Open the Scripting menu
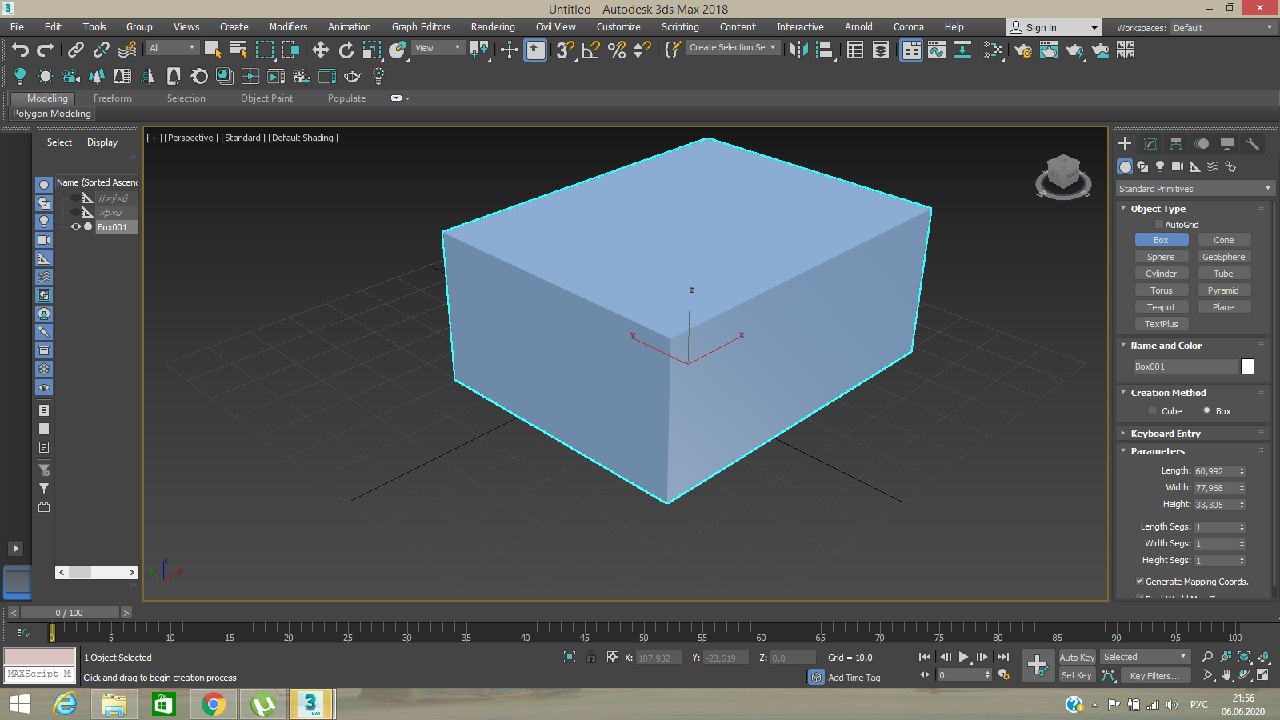Screen dimensions: 1280x720 point(680,27)
